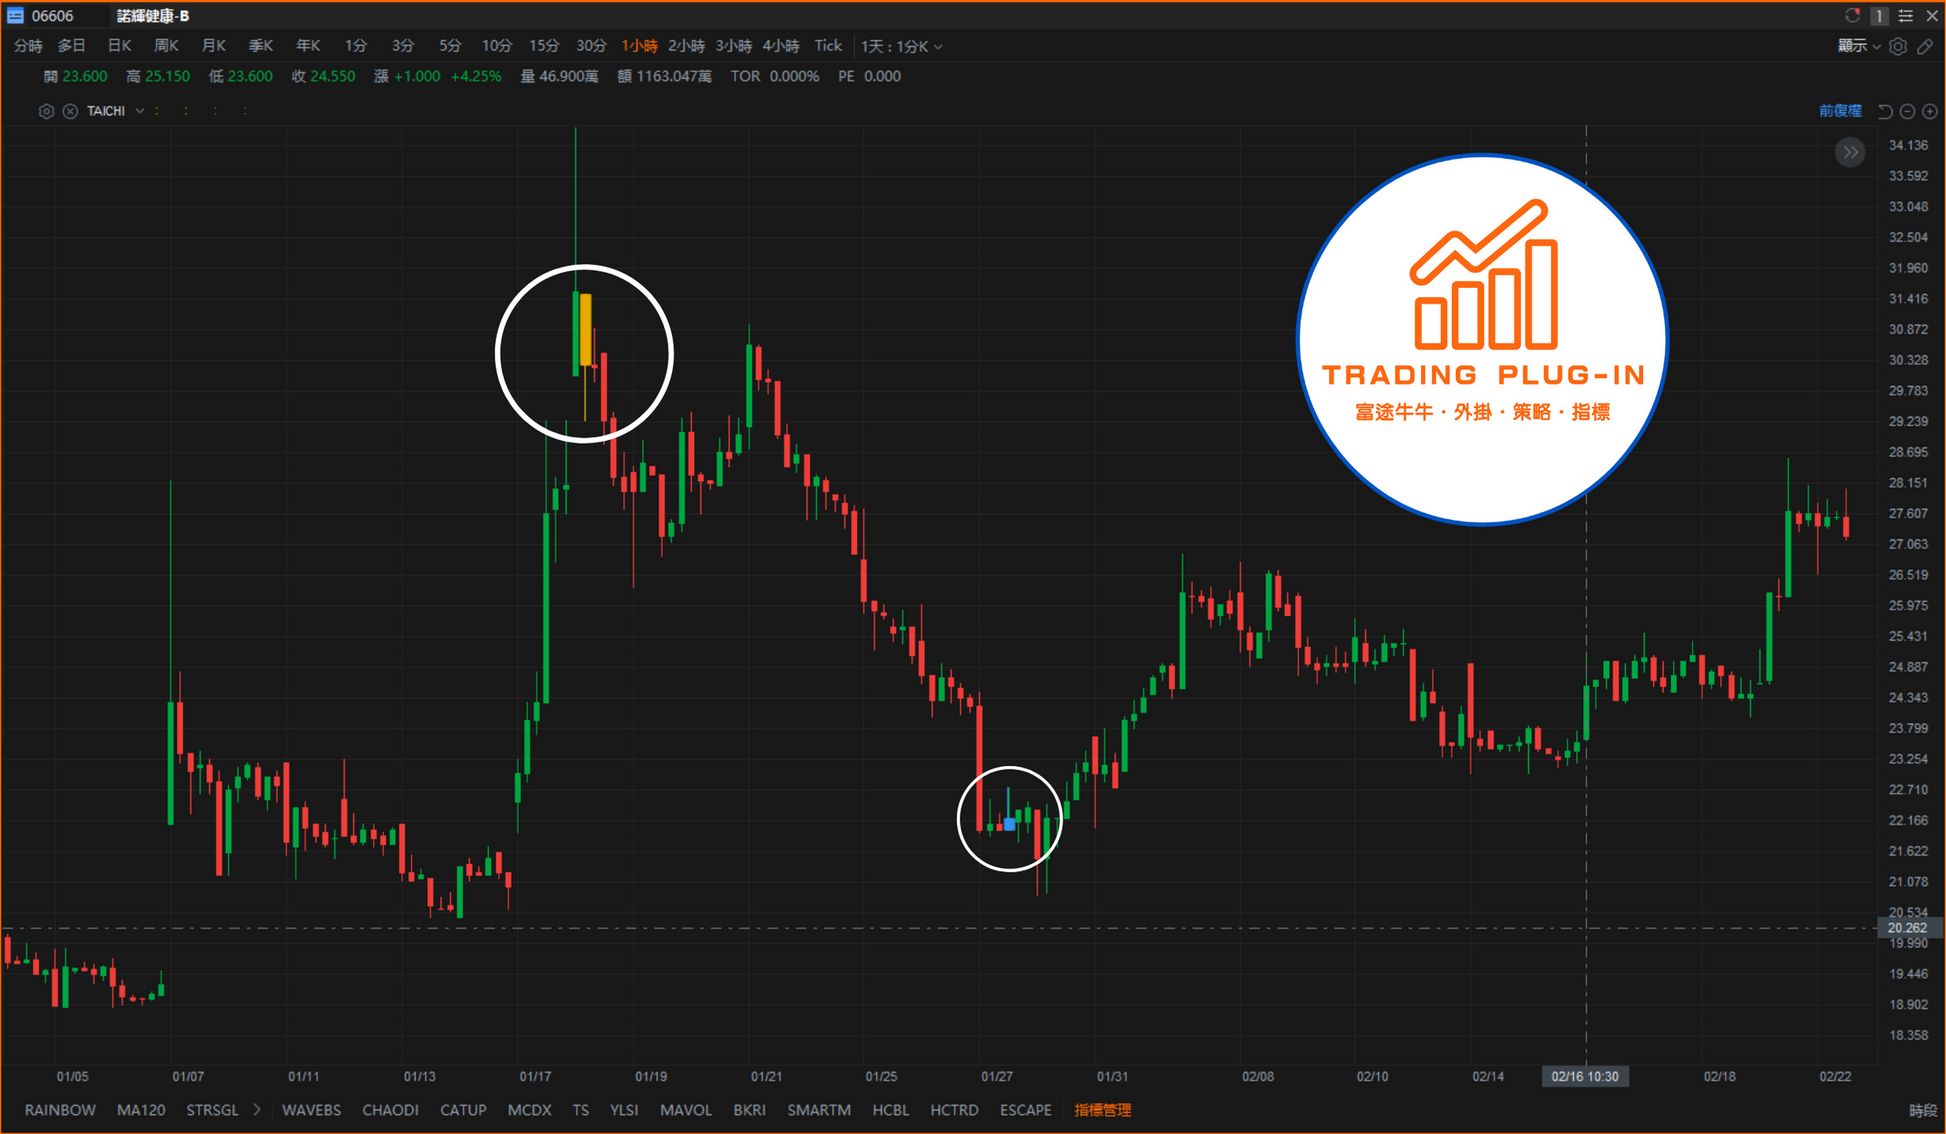Remove the TAICHI indicator with the X icon

[x=70, y=111]
